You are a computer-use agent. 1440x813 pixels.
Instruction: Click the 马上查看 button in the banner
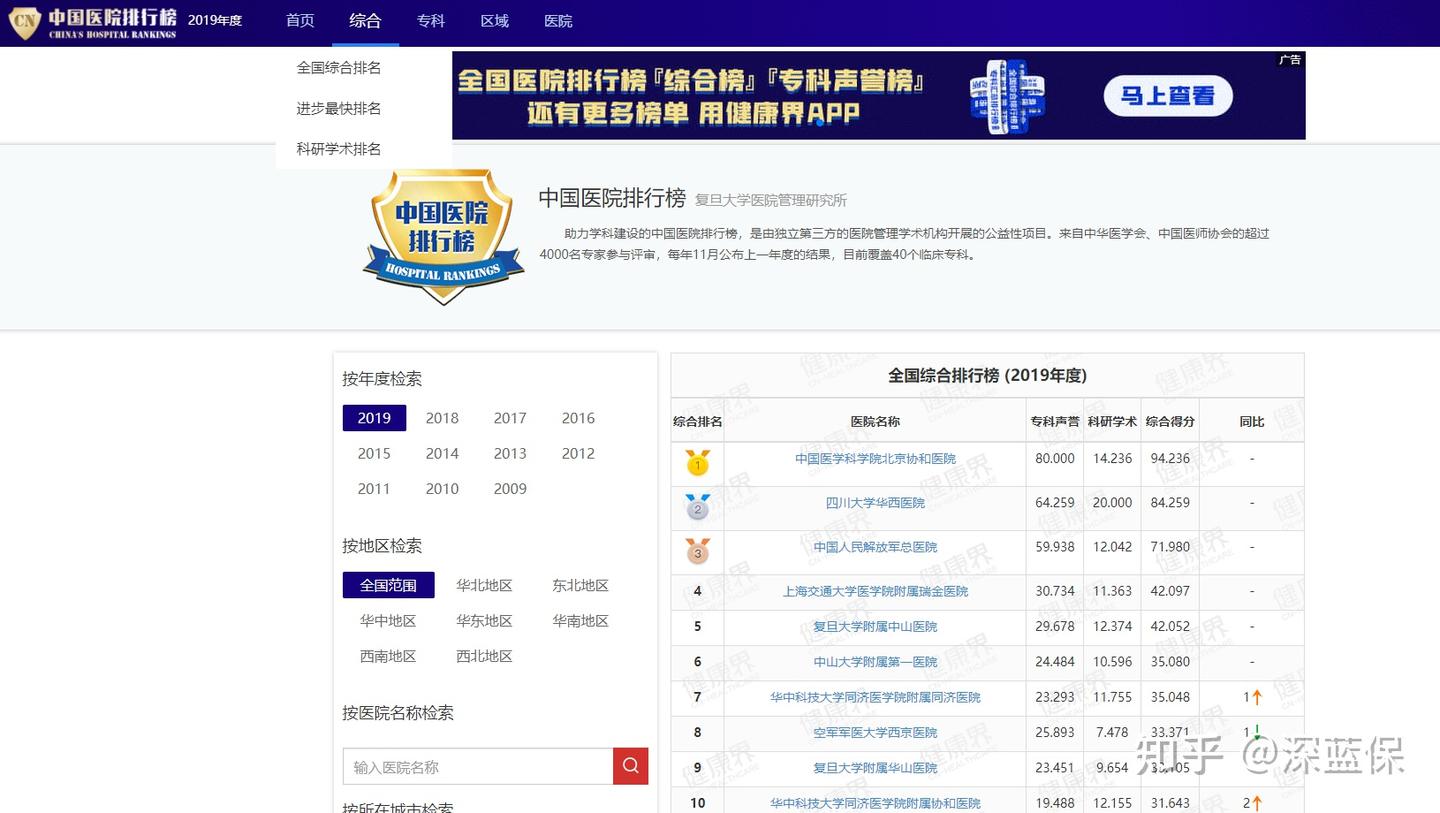[1168, 96]
